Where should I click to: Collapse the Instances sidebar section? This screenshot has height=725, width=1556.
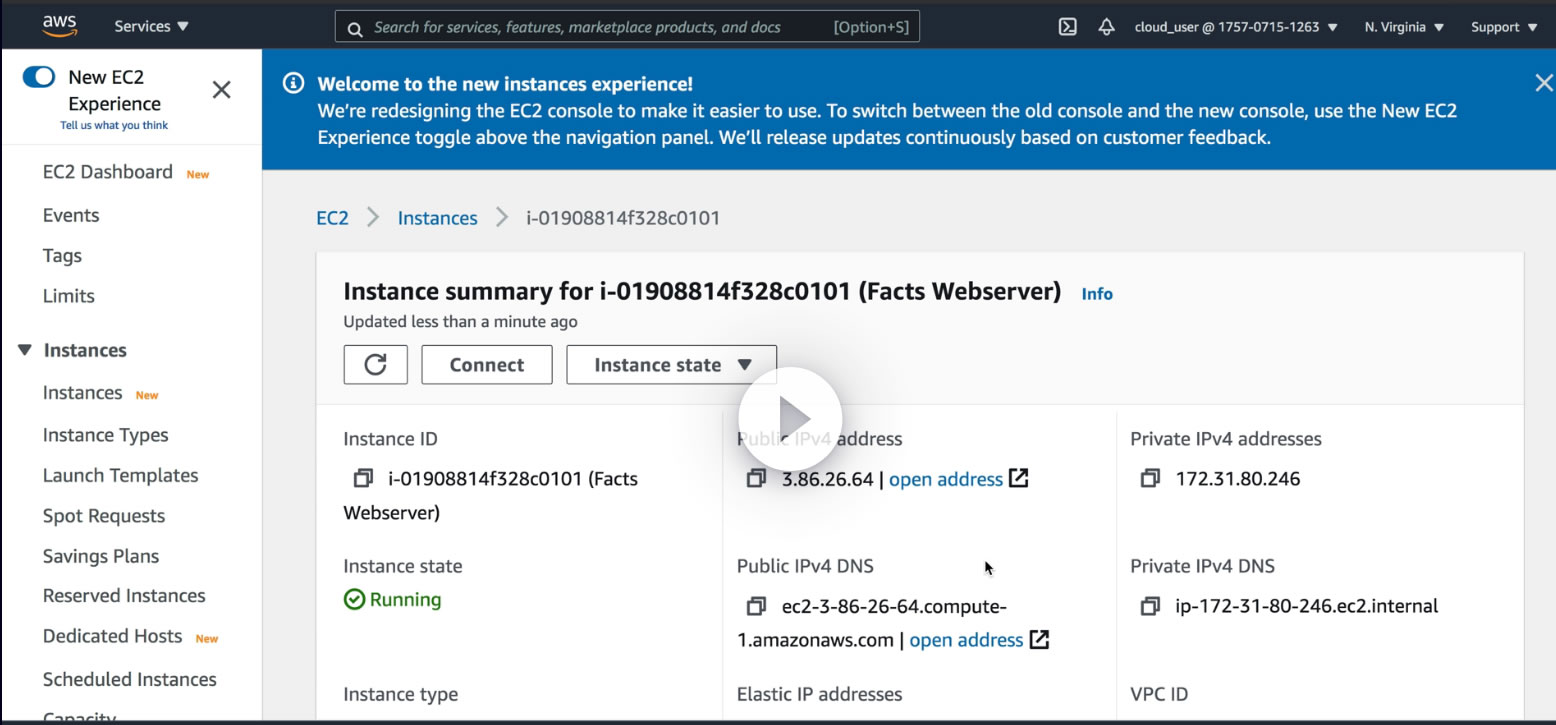pyautogui.click(x=26, y=350)
